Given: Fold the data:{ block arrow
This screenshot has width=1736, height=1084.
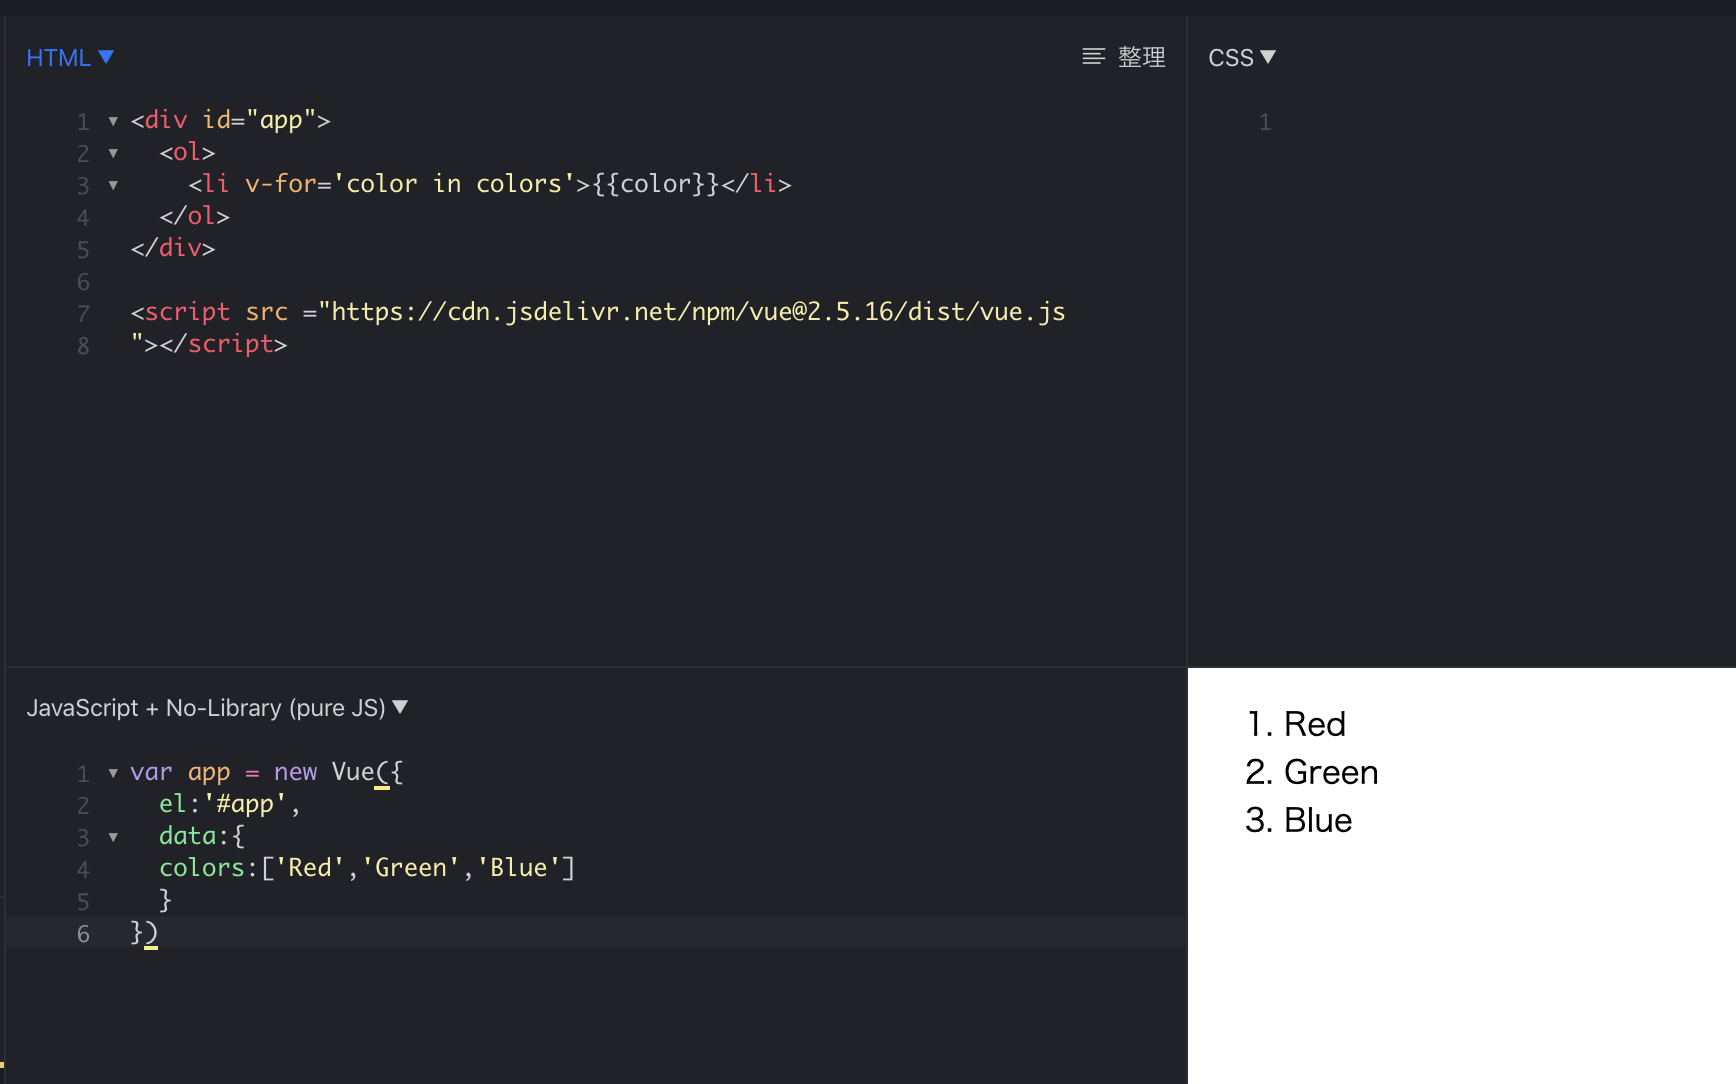Looking at the screenshot, I should point(113,837).
